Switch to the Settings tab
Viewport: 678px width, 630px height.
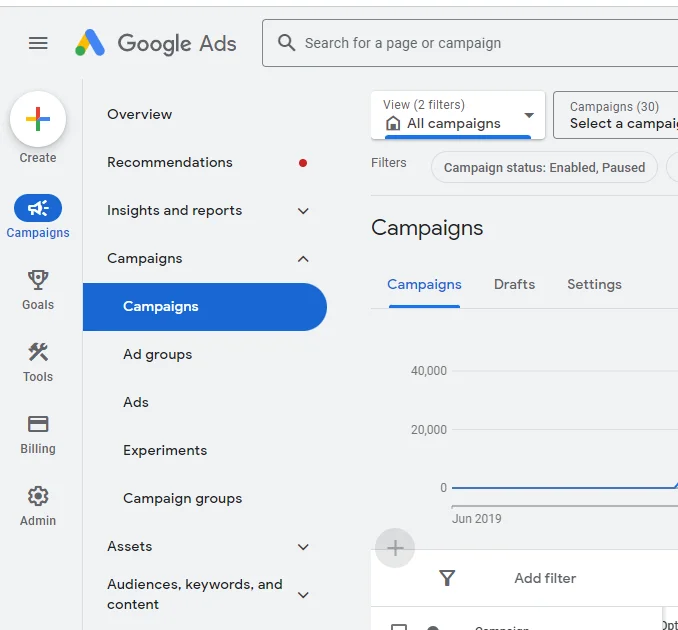point(595,285)
